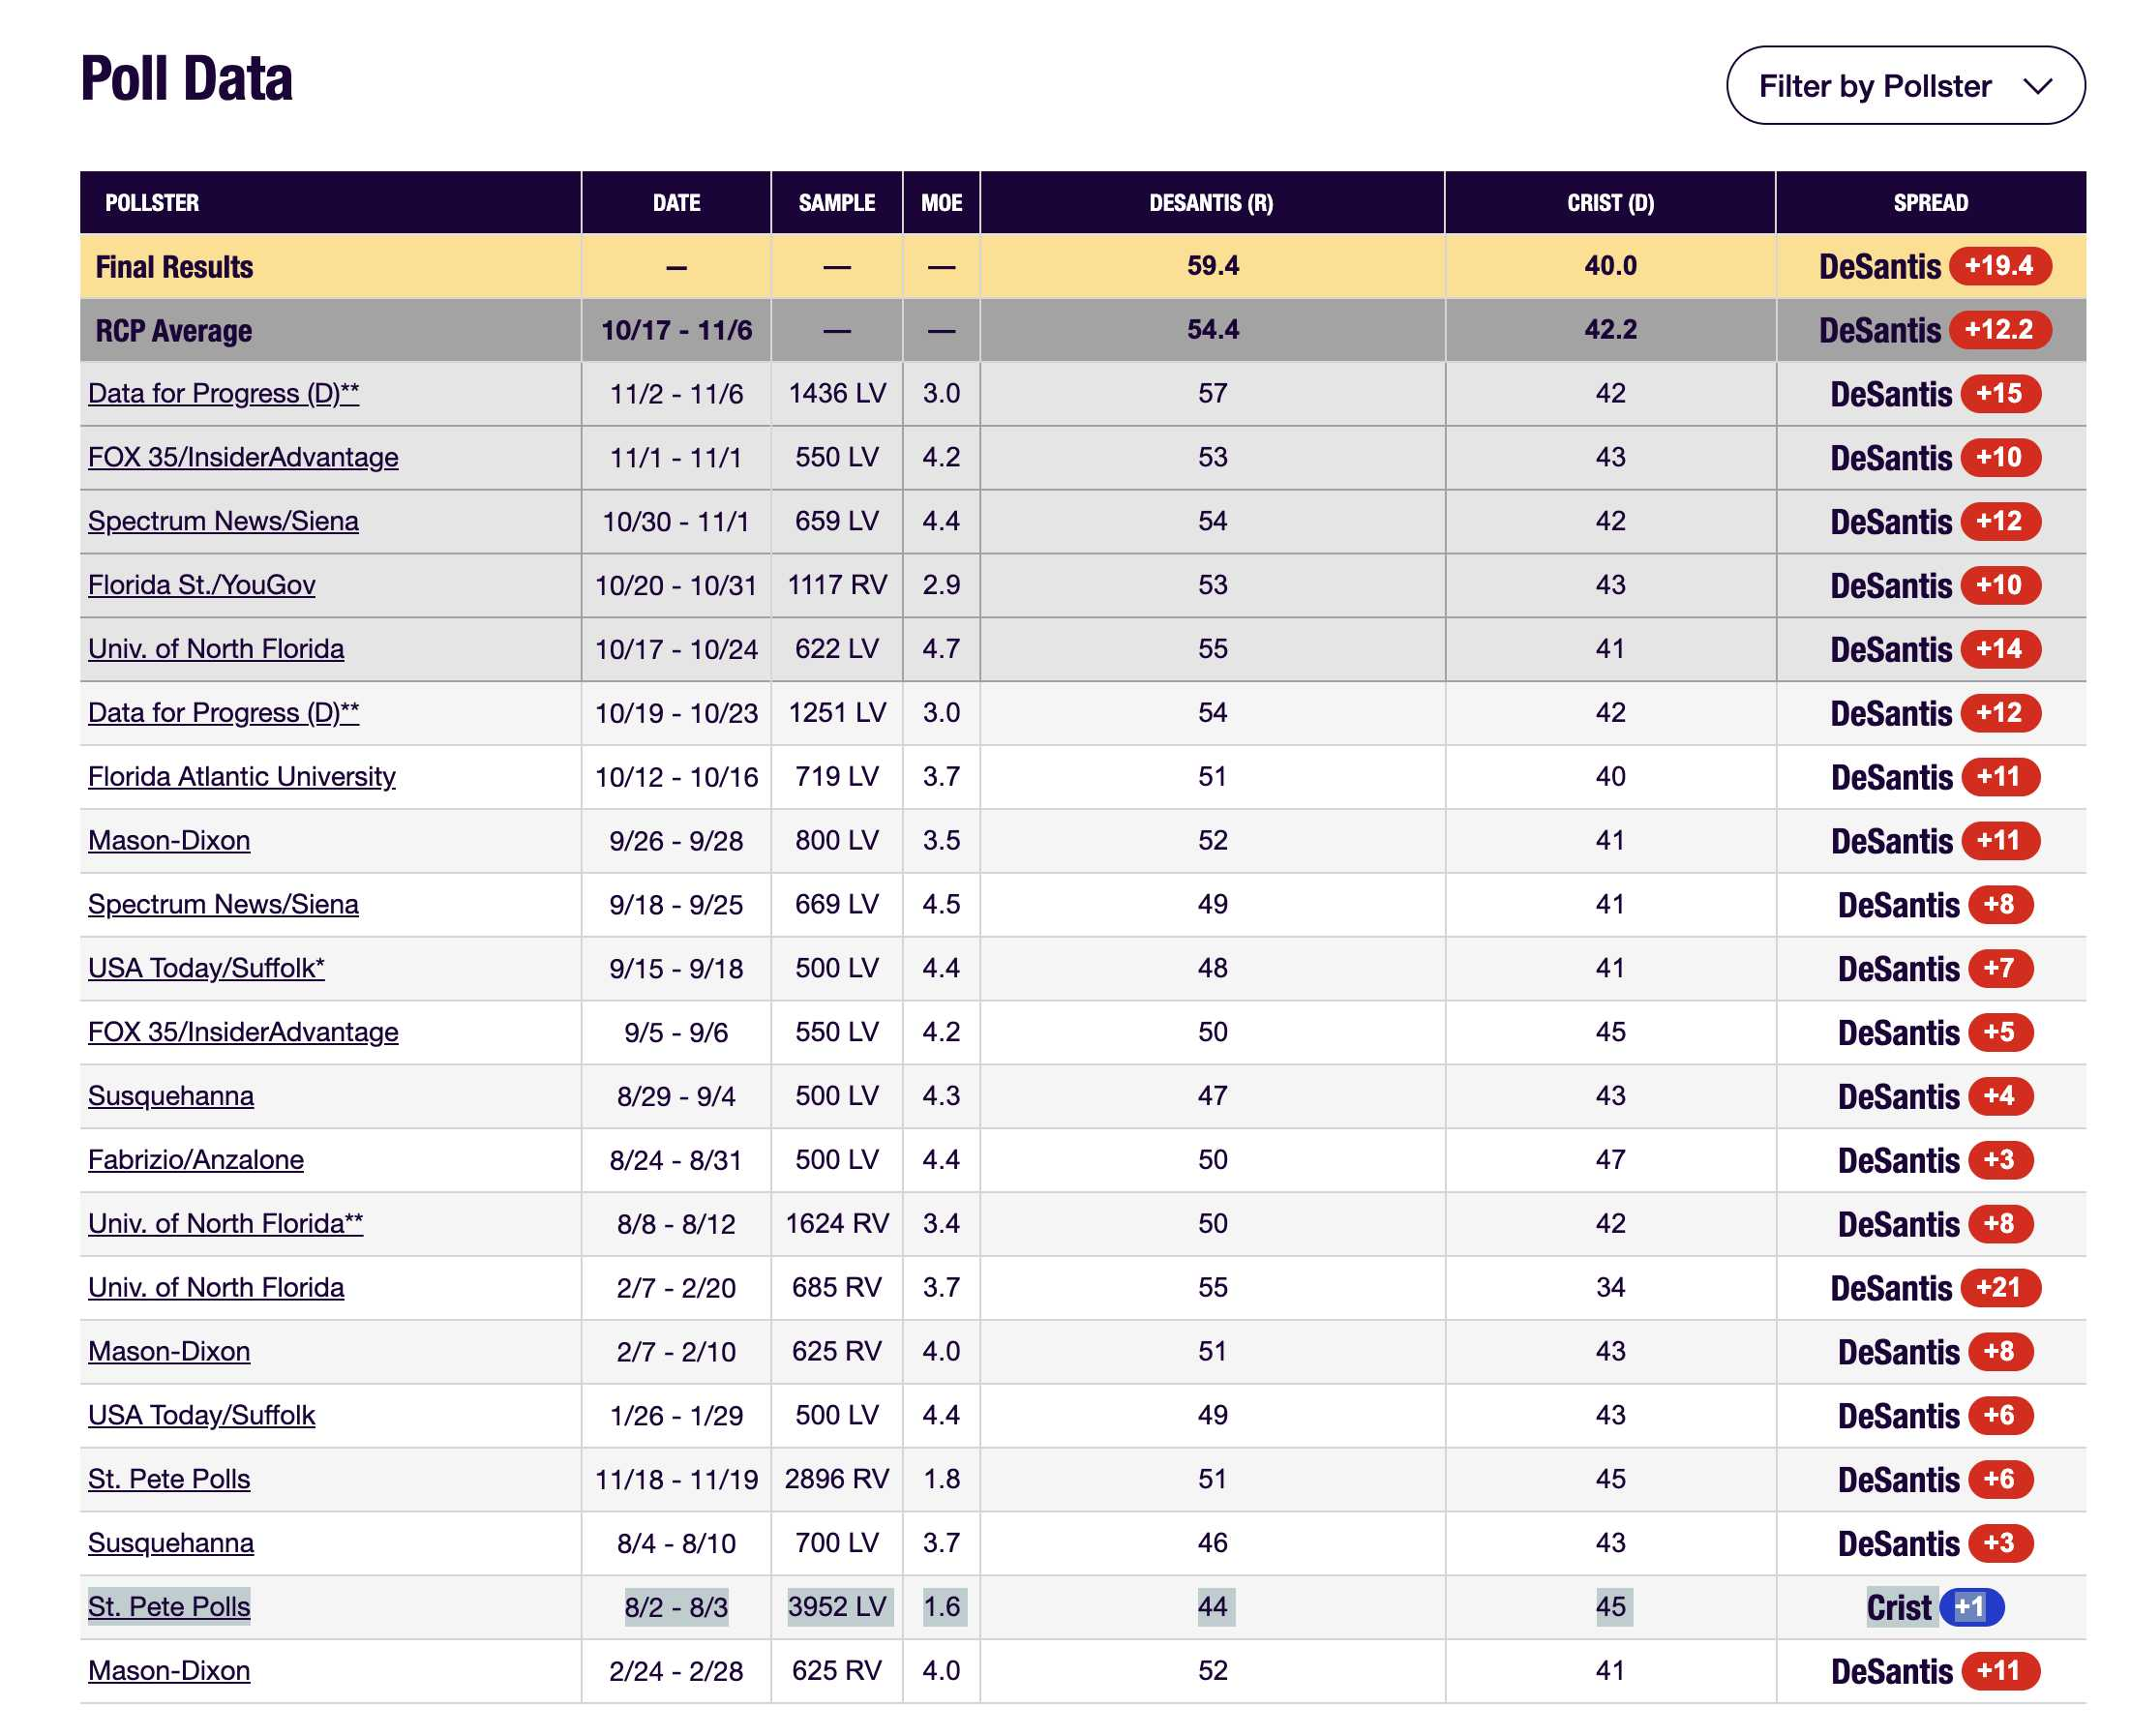This screenshot has width=2131, height=1736.
Task: Click the DESANTIS (R) column header
Action: pyautogui.click(x=1211, y=203)
